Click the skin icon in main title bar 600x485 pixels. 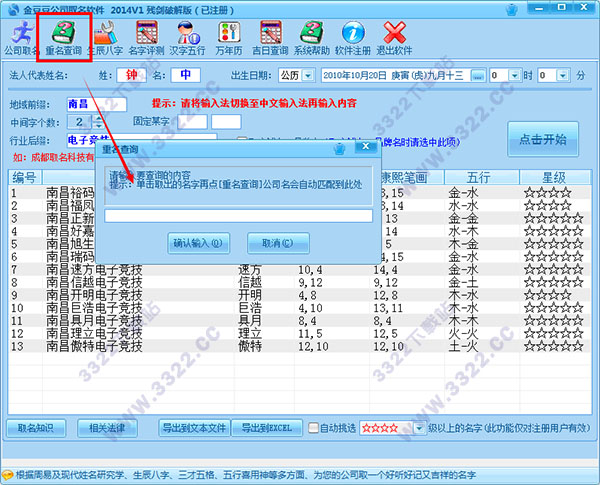click(x=512, y=10)
